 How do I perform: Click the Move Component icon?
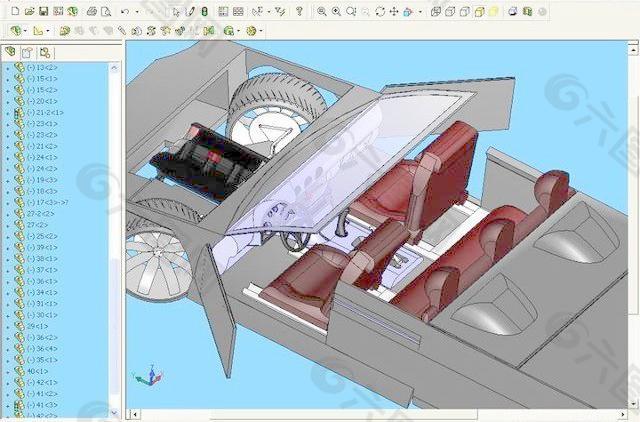[x=137, y=31]
